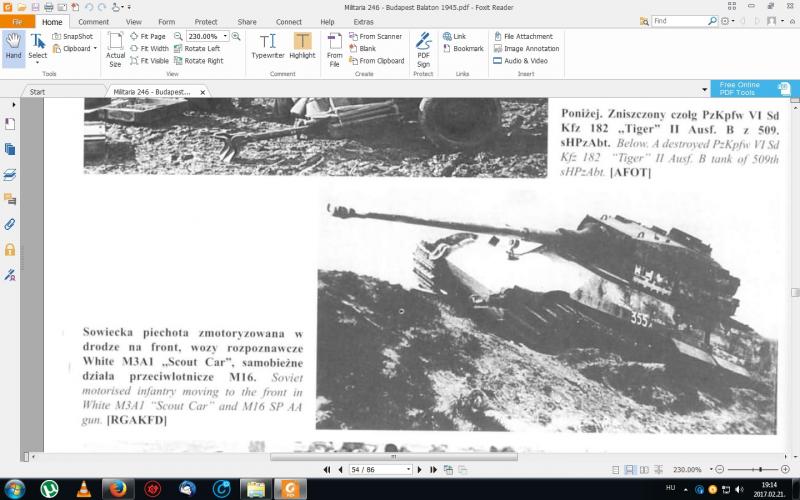
Task: Open the Layers side panel
Action: 10,174
